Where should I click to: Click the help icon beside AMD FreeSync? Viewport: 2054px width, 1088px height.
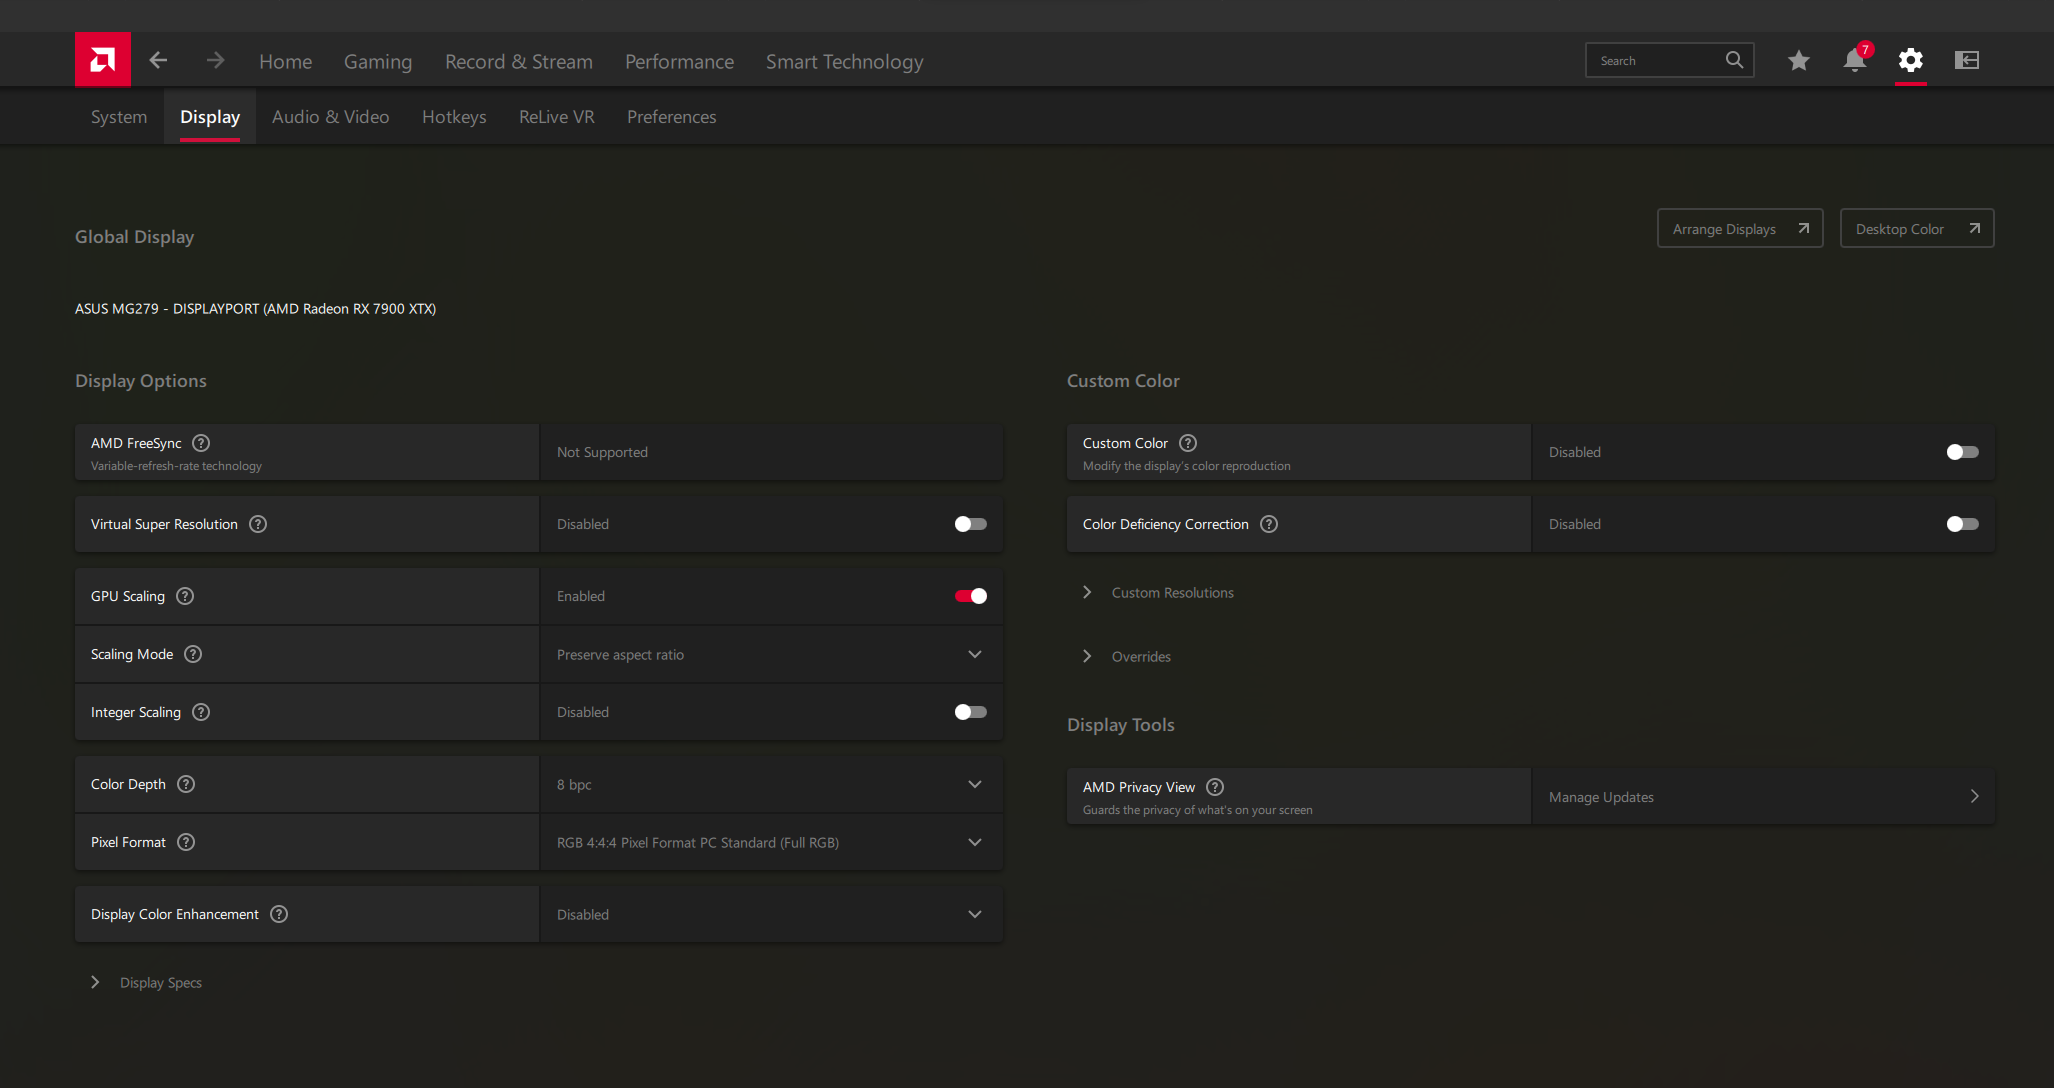(x=201, y=443)
